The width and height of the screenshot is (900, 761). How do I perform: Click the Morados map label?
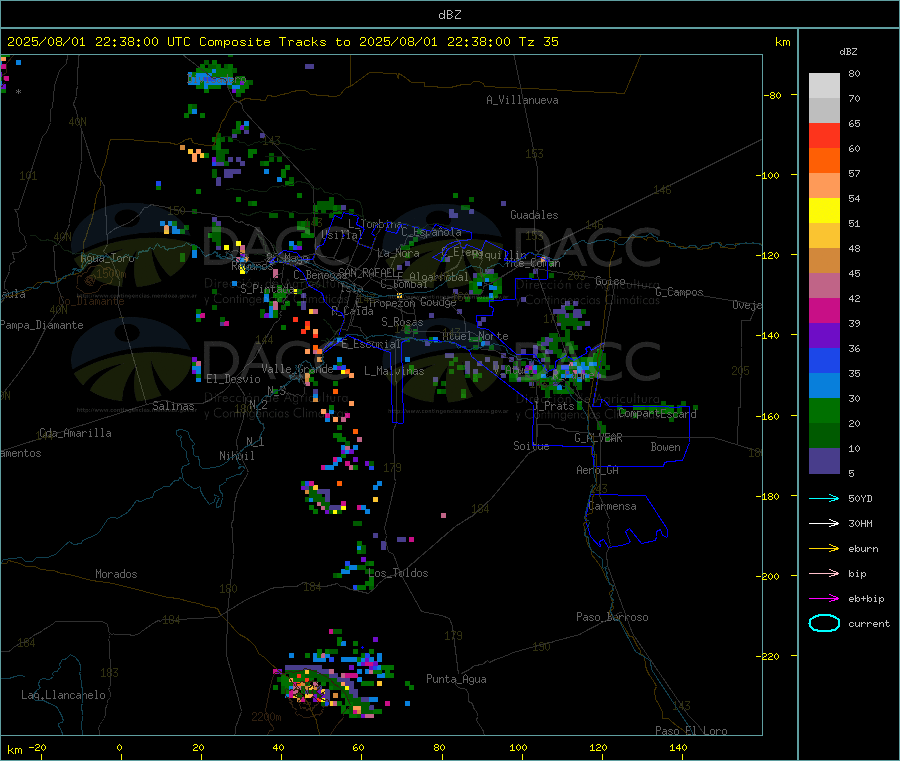116,574
